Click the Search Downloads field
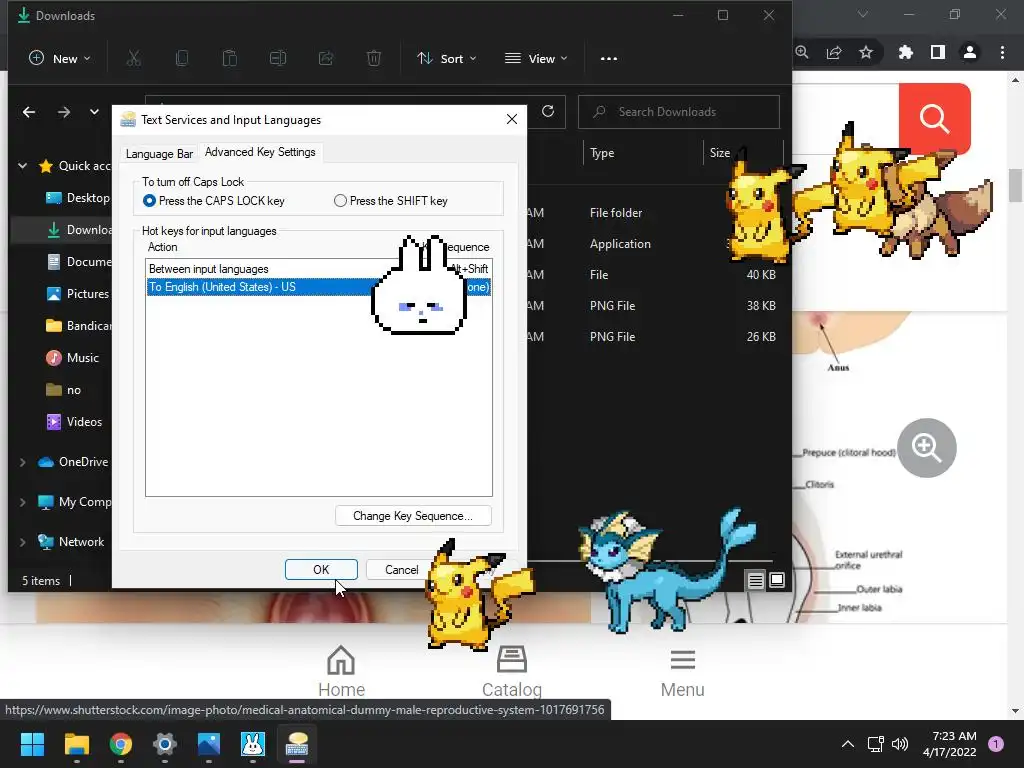1024x768 pixels. click(679, 112)
